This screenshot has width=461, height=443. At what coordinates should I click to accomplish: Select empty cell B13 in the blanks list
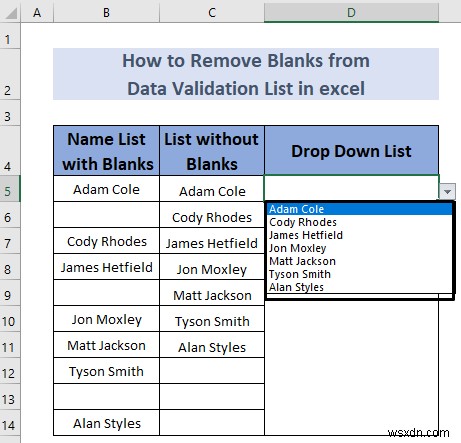coord(106,397)
